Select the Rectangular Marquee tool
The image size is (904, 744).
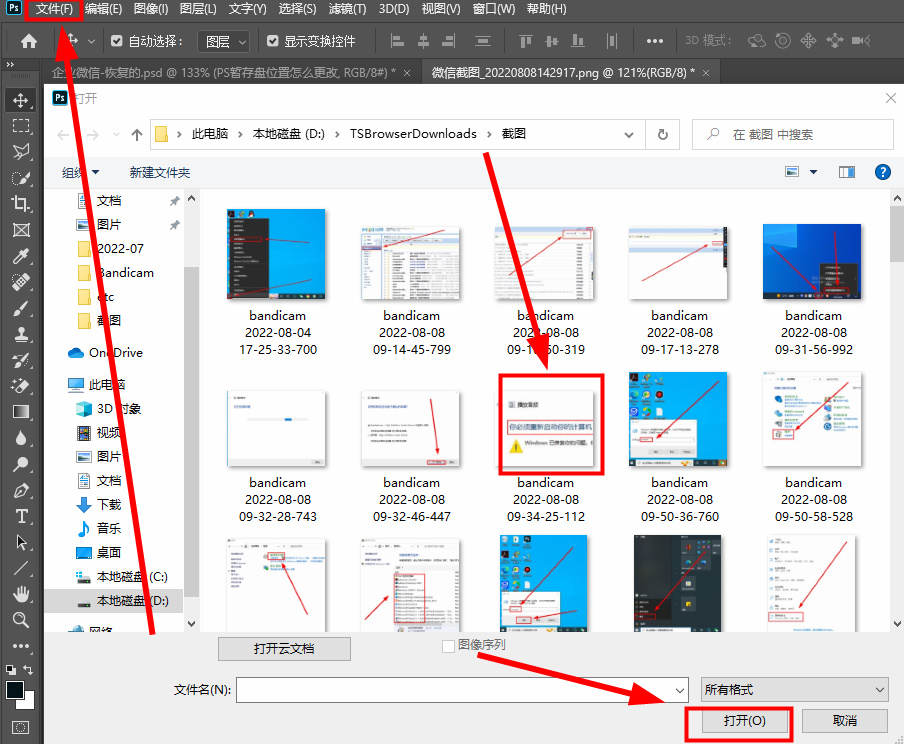(20, 126)
